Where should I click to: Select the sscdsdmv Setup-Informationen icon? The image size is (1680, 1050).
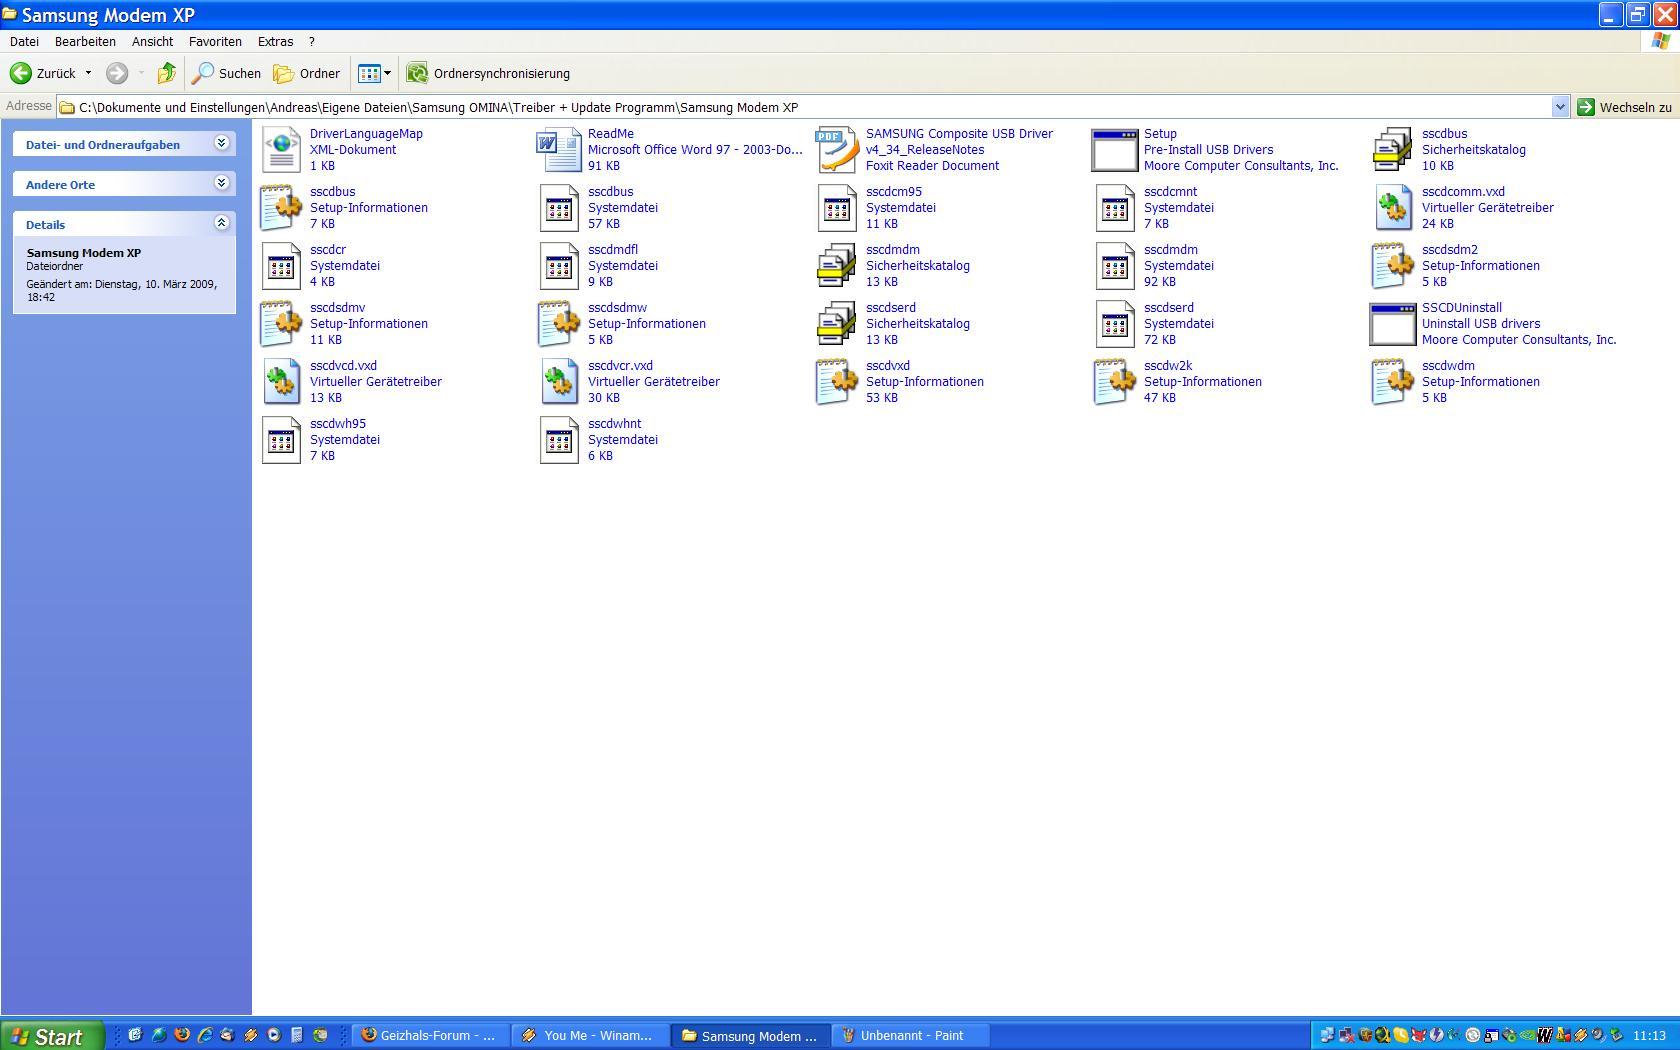point(281,324)
